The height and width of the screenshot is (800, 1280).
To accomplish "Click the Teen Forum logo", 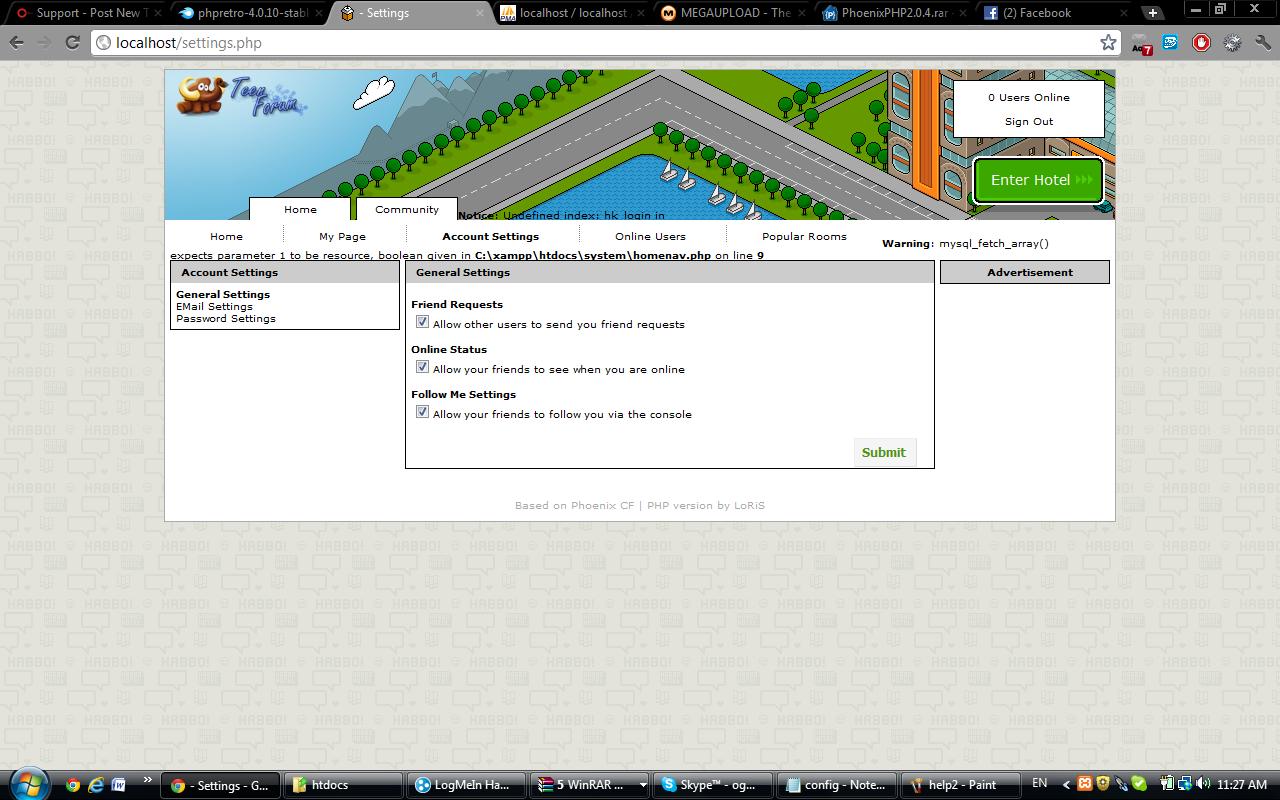I will pyautogui.click(x=242, y=97).
